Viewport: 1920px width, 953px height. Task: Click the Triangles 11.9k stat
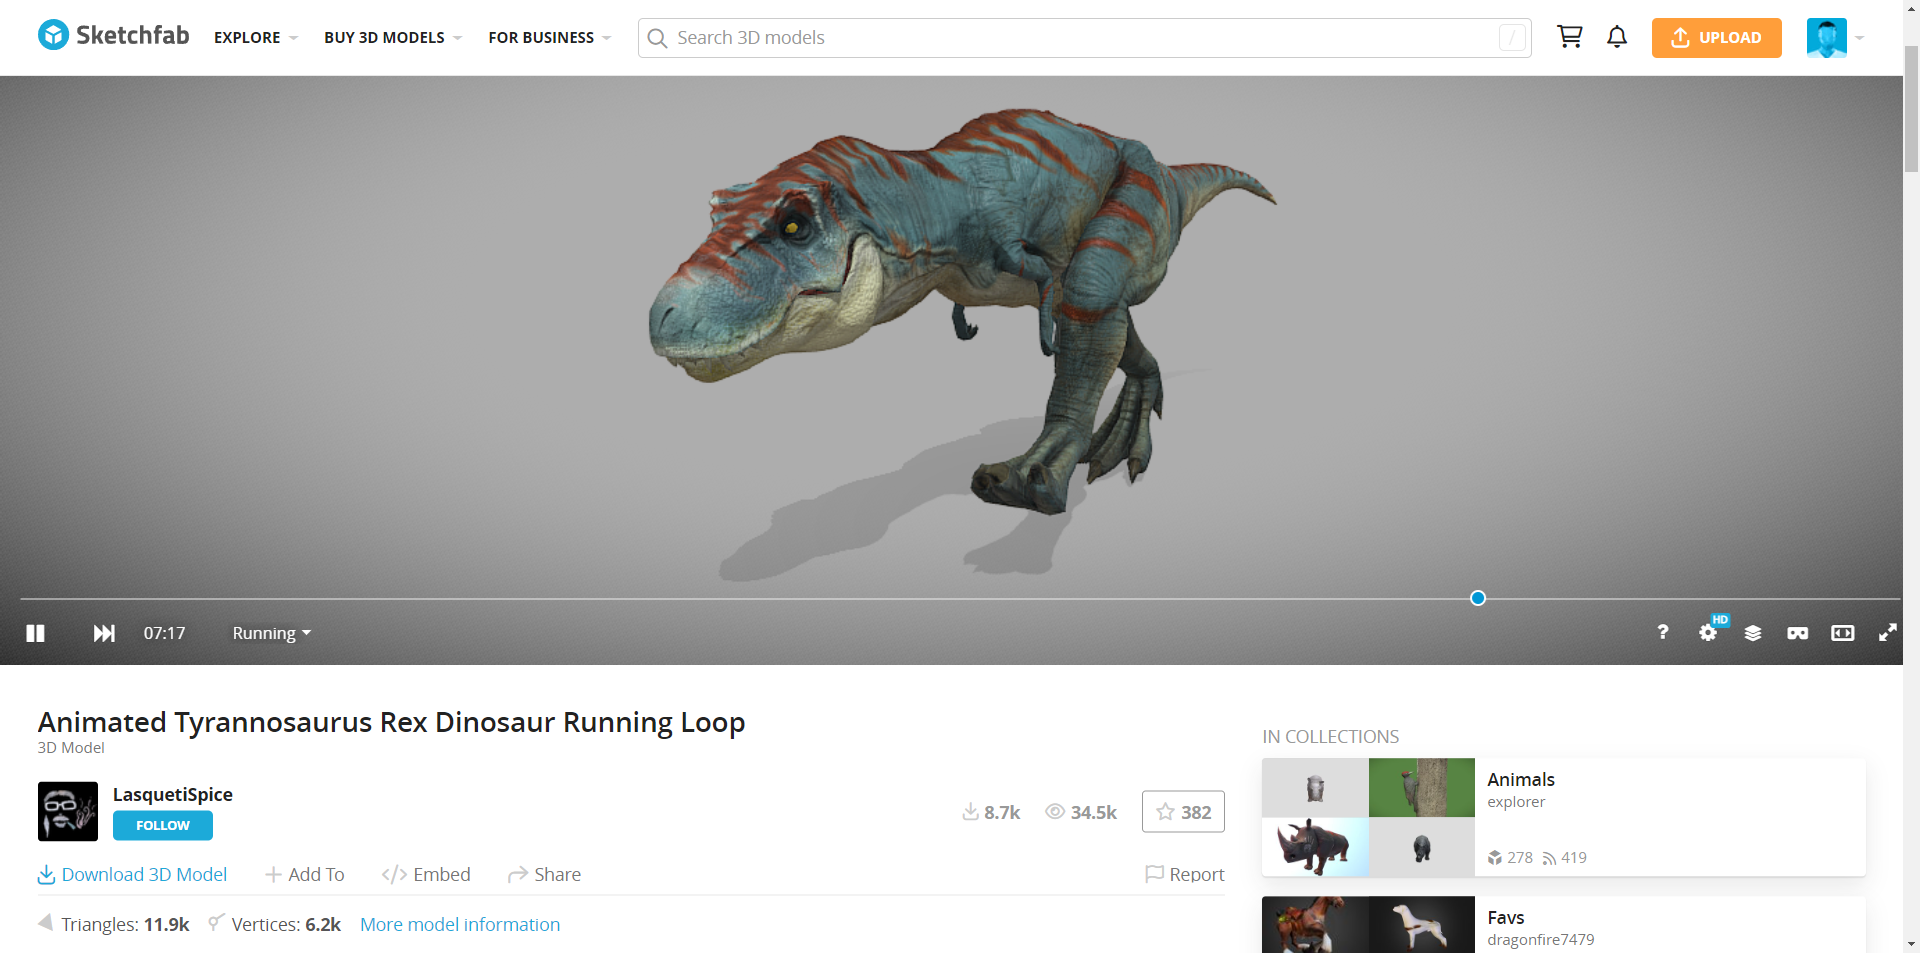pos(114,924)
